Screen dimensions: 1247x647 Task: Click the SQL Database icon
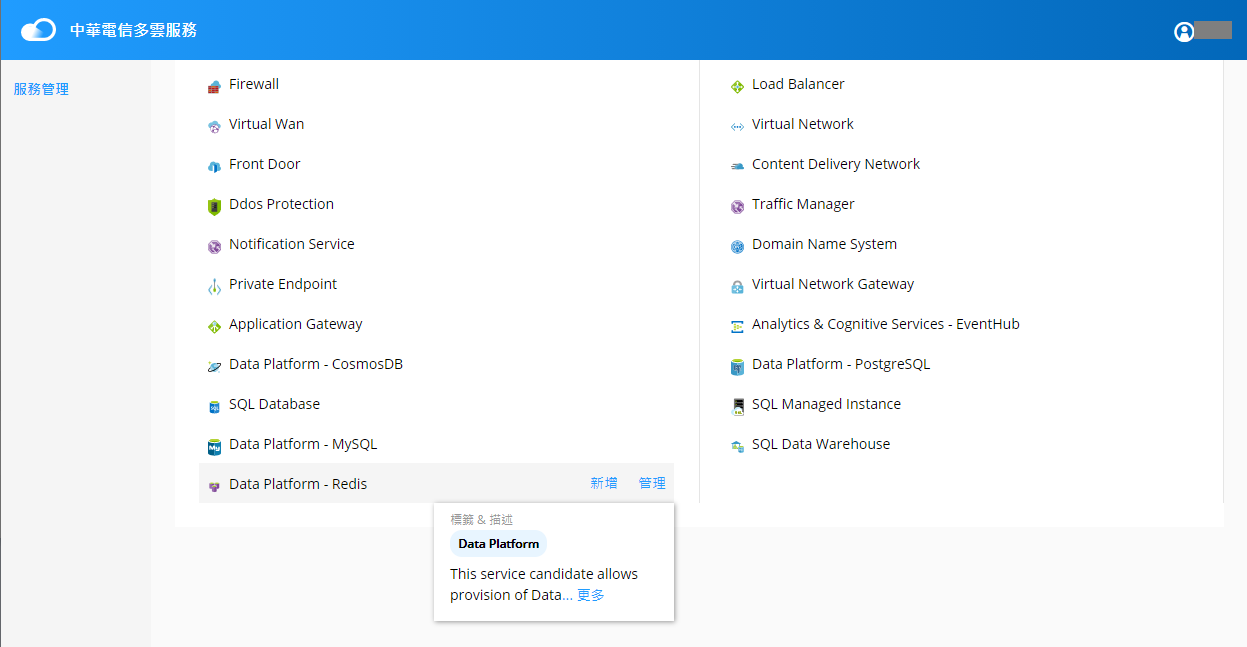[214, 407]
